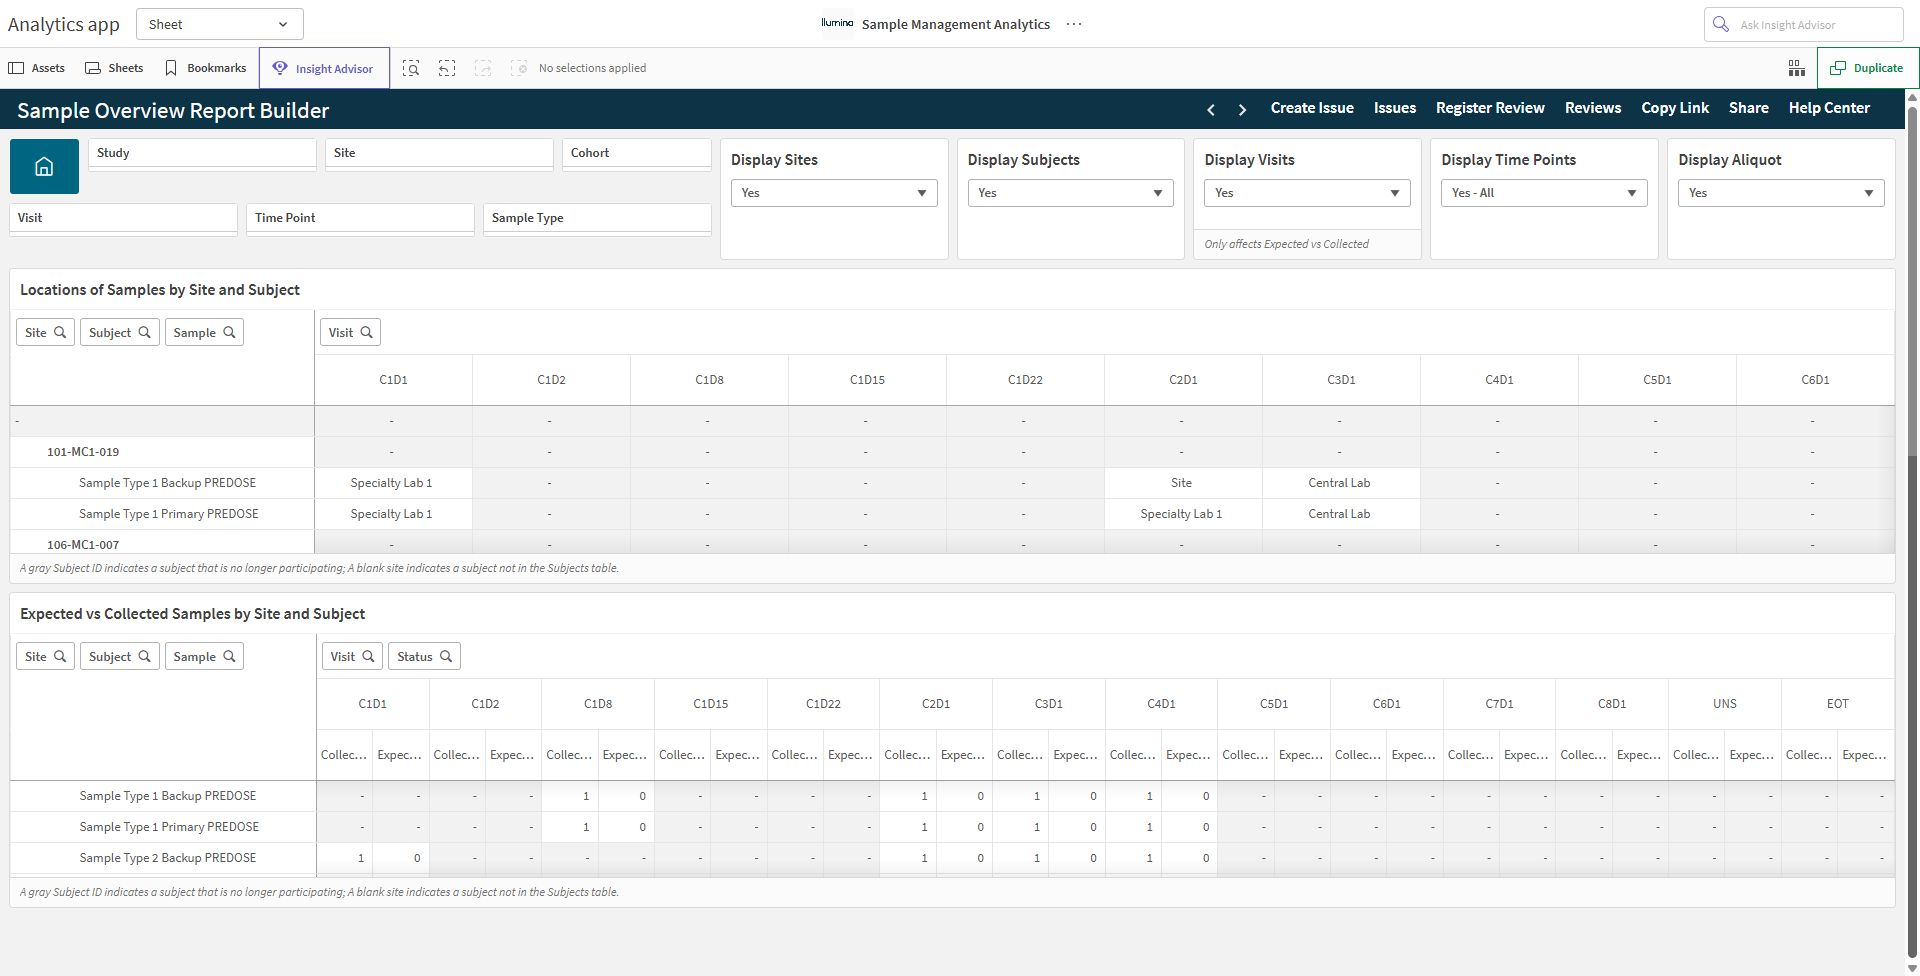Click Copy Link
Screen dimensions: 1920x976
tap(1675, 108)
